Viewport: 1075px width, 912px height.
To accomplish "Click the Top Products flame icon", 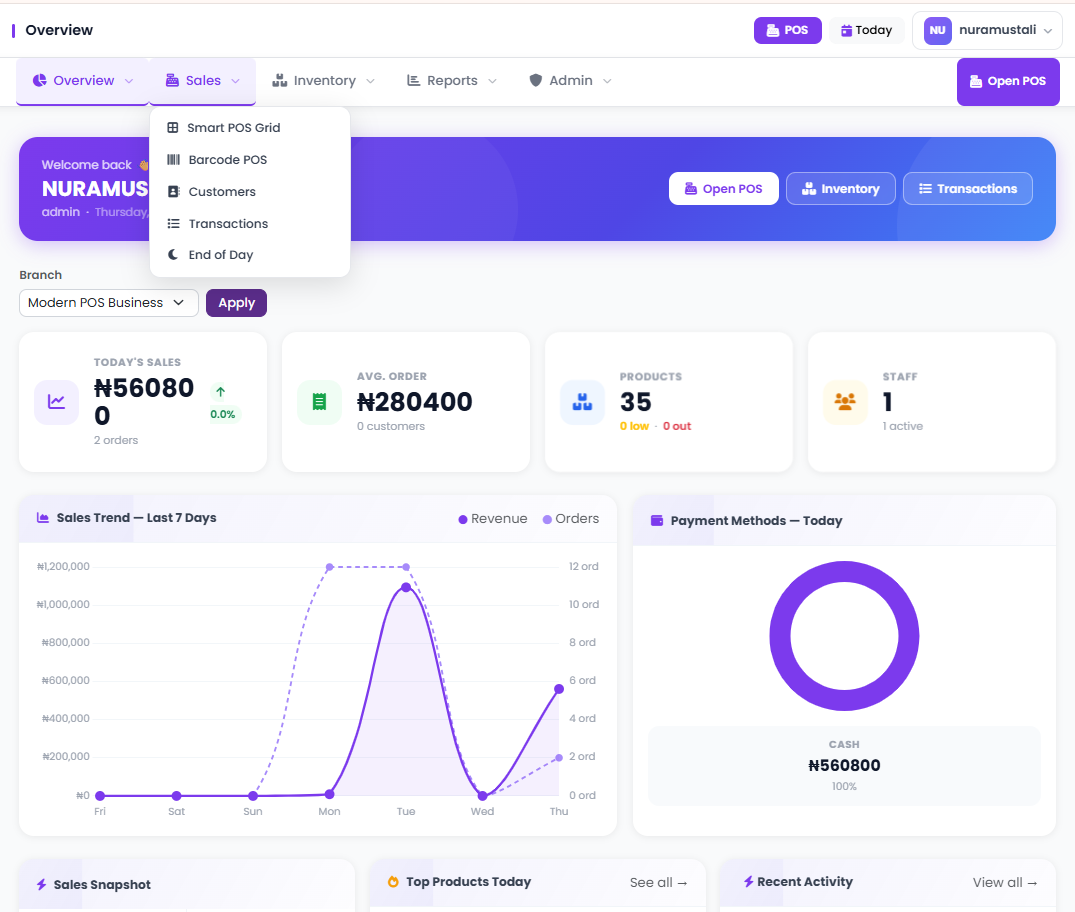I will (393, 882).
